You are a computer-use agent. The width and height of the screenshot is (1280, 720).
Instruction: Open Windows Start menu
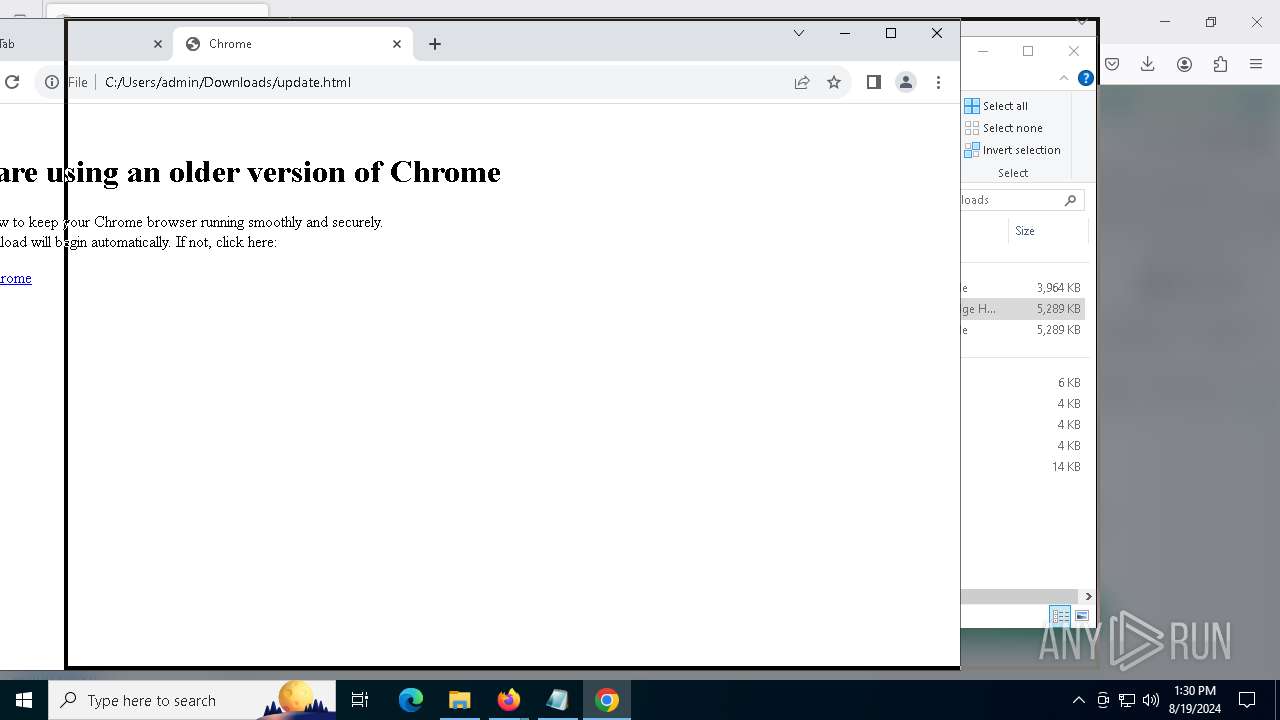click(x=24, y=700)
